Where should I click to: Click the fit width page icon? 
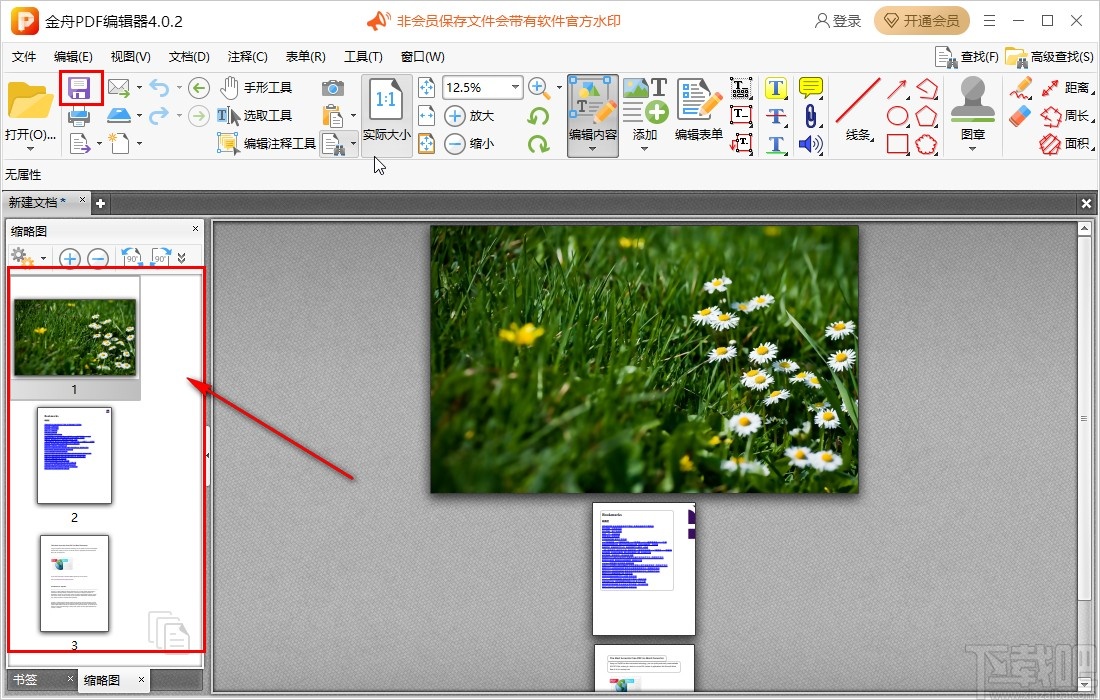click(x=426, y=116)
